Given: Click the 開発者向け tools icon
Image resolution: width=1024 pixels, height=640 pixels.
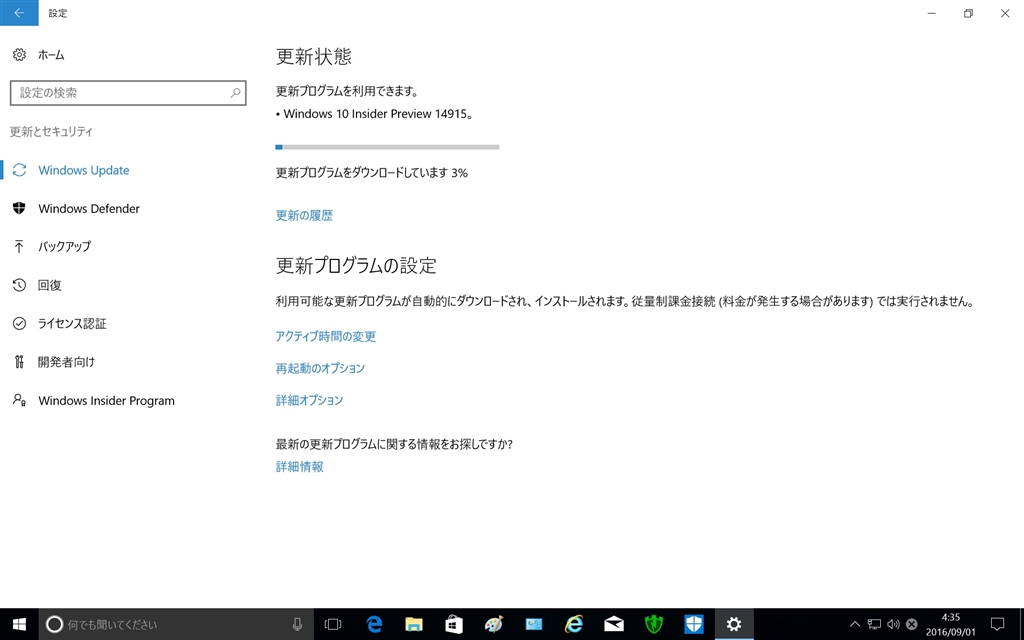Looking at the screenshot, I should pos(20,361).
